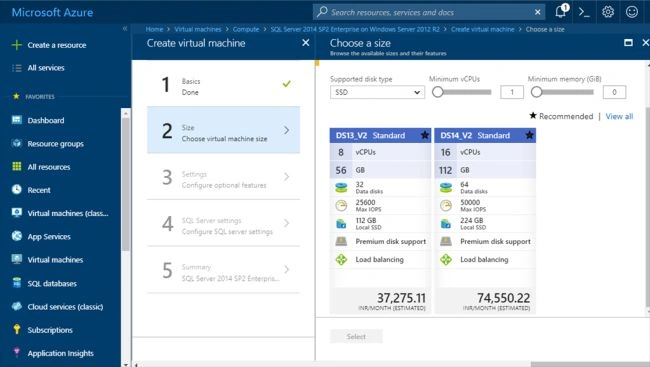Click the Dashboard icon in sidebar

click(17, 120)
